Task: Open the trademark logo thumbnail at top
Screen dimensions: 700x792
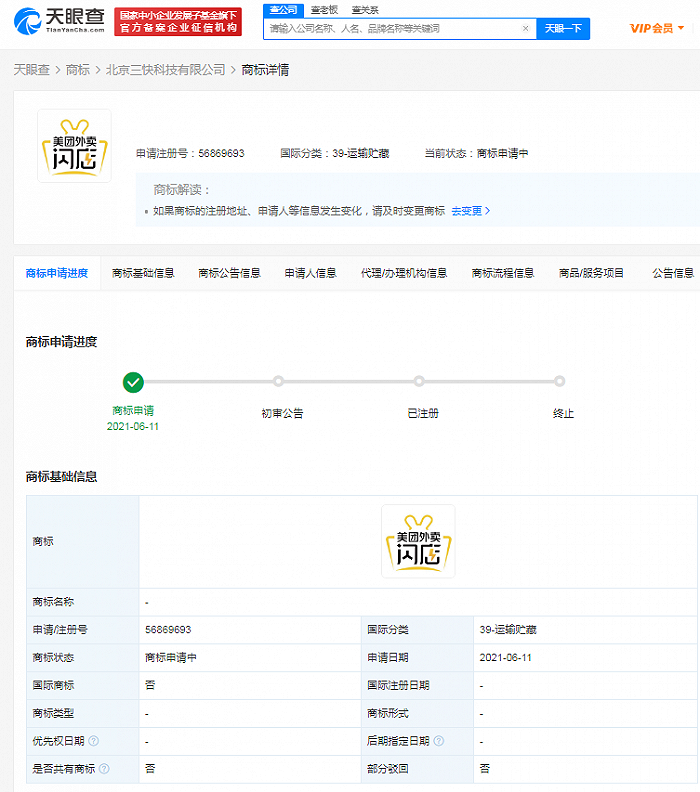Action: pos(74,146)
